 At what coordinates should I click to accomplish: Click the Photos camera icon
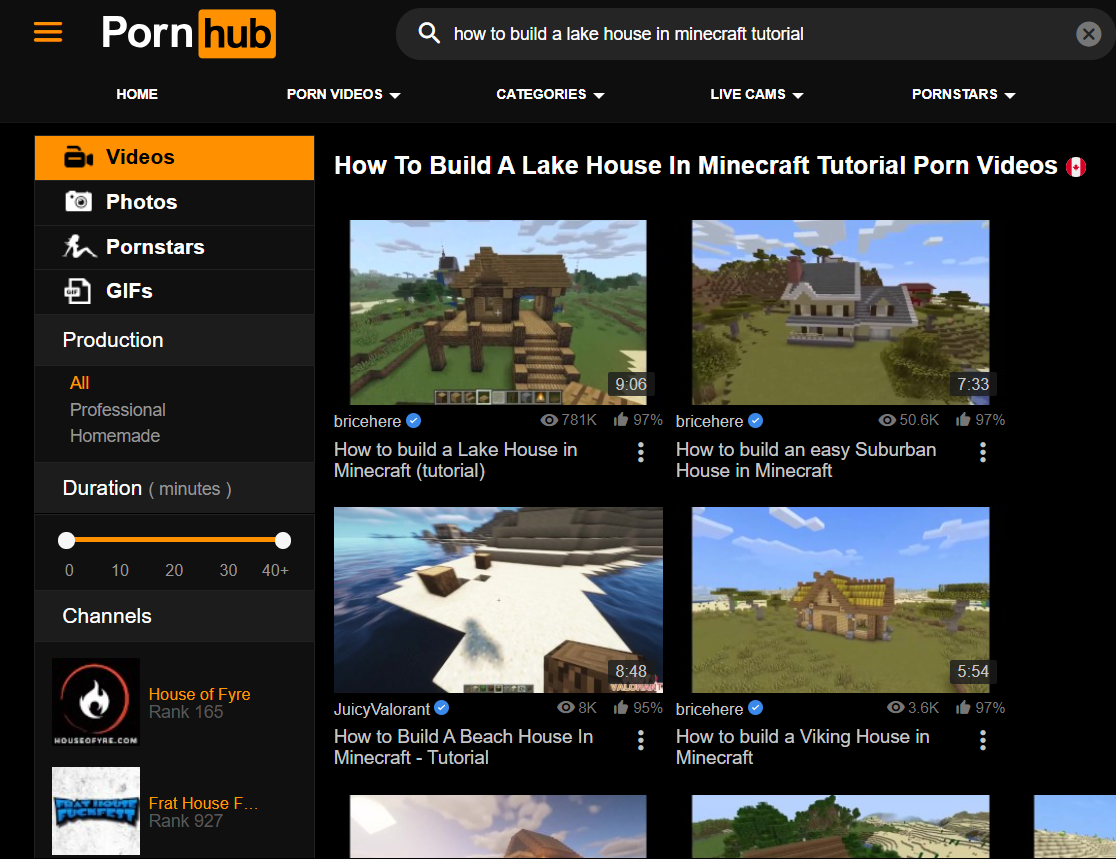pyautogui.click(x=78, y=201)
